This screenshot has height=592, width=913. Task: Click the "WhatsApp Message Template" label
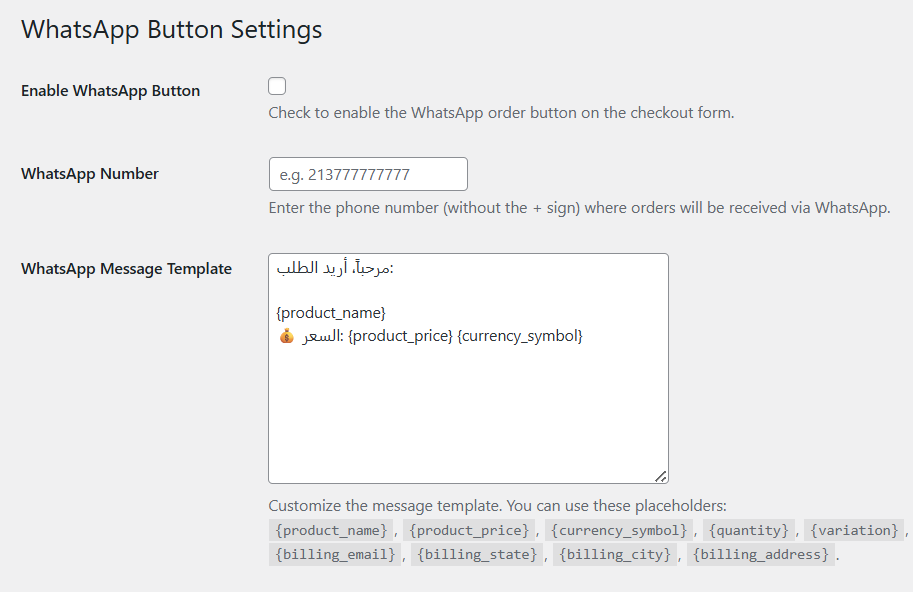126,269
